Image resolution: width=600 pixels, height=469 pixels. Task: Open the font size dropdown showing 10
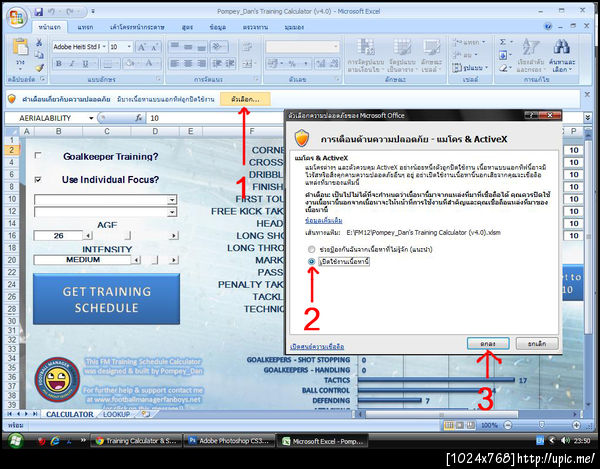(x=129, y=47)
